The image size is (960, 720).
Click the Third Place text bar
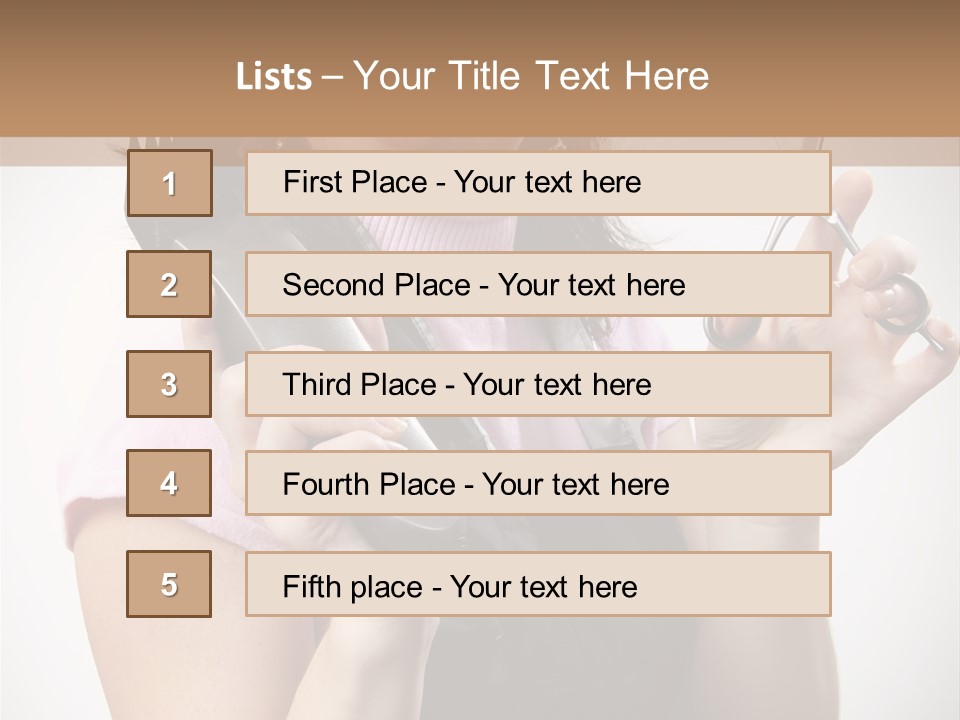point(538,384)
